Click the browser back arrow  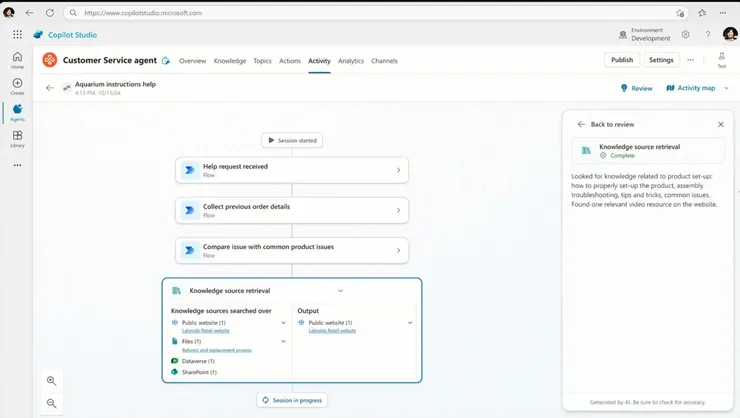click(29, 13)
